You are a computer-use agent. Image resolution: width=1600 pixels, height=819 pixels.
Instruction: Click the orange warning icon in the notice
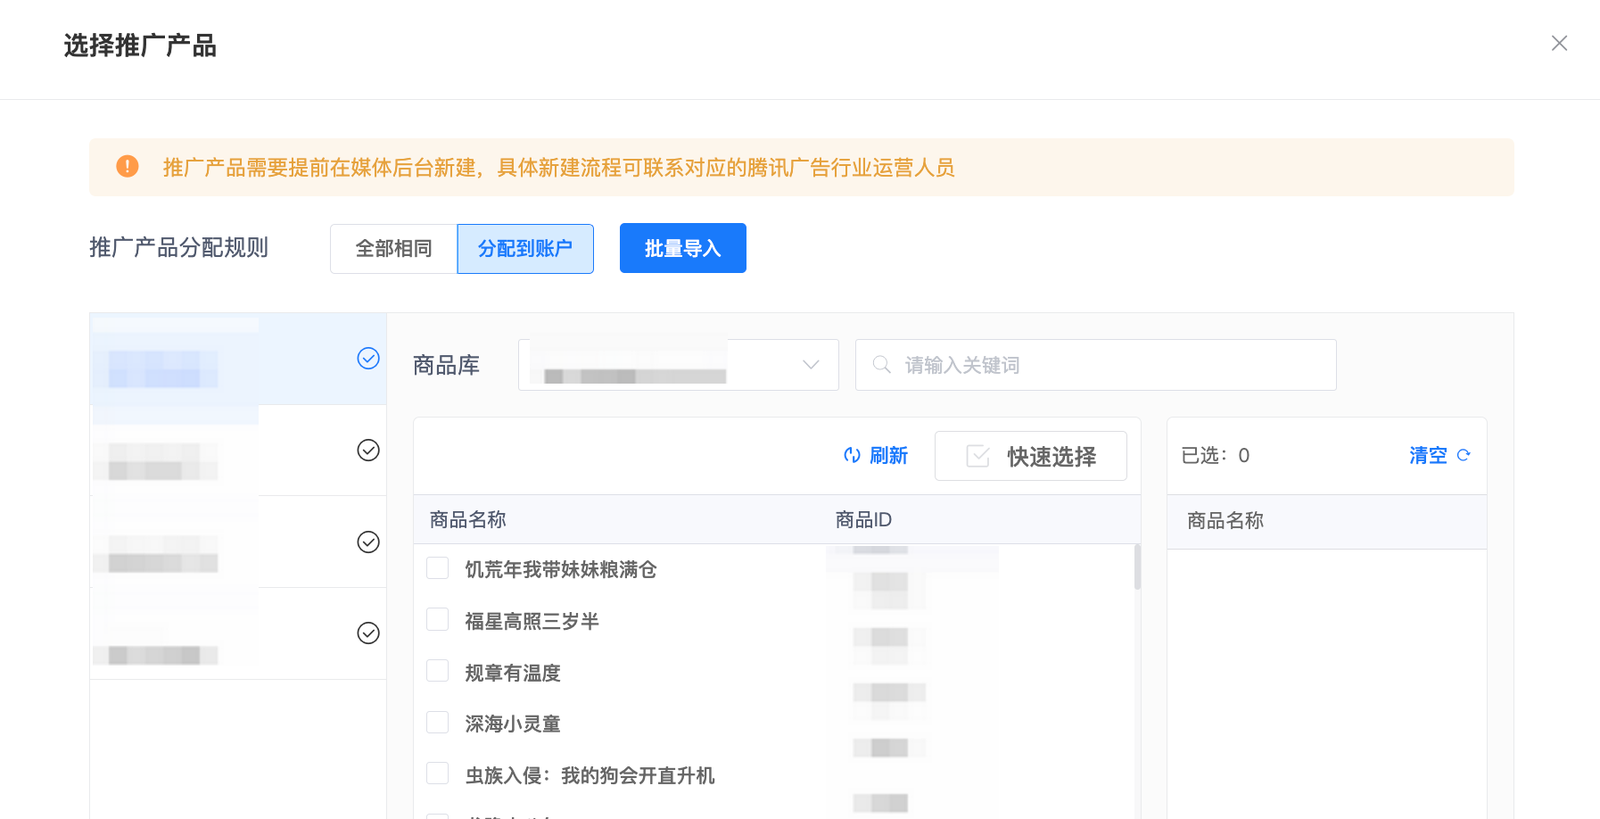(127, 166)
